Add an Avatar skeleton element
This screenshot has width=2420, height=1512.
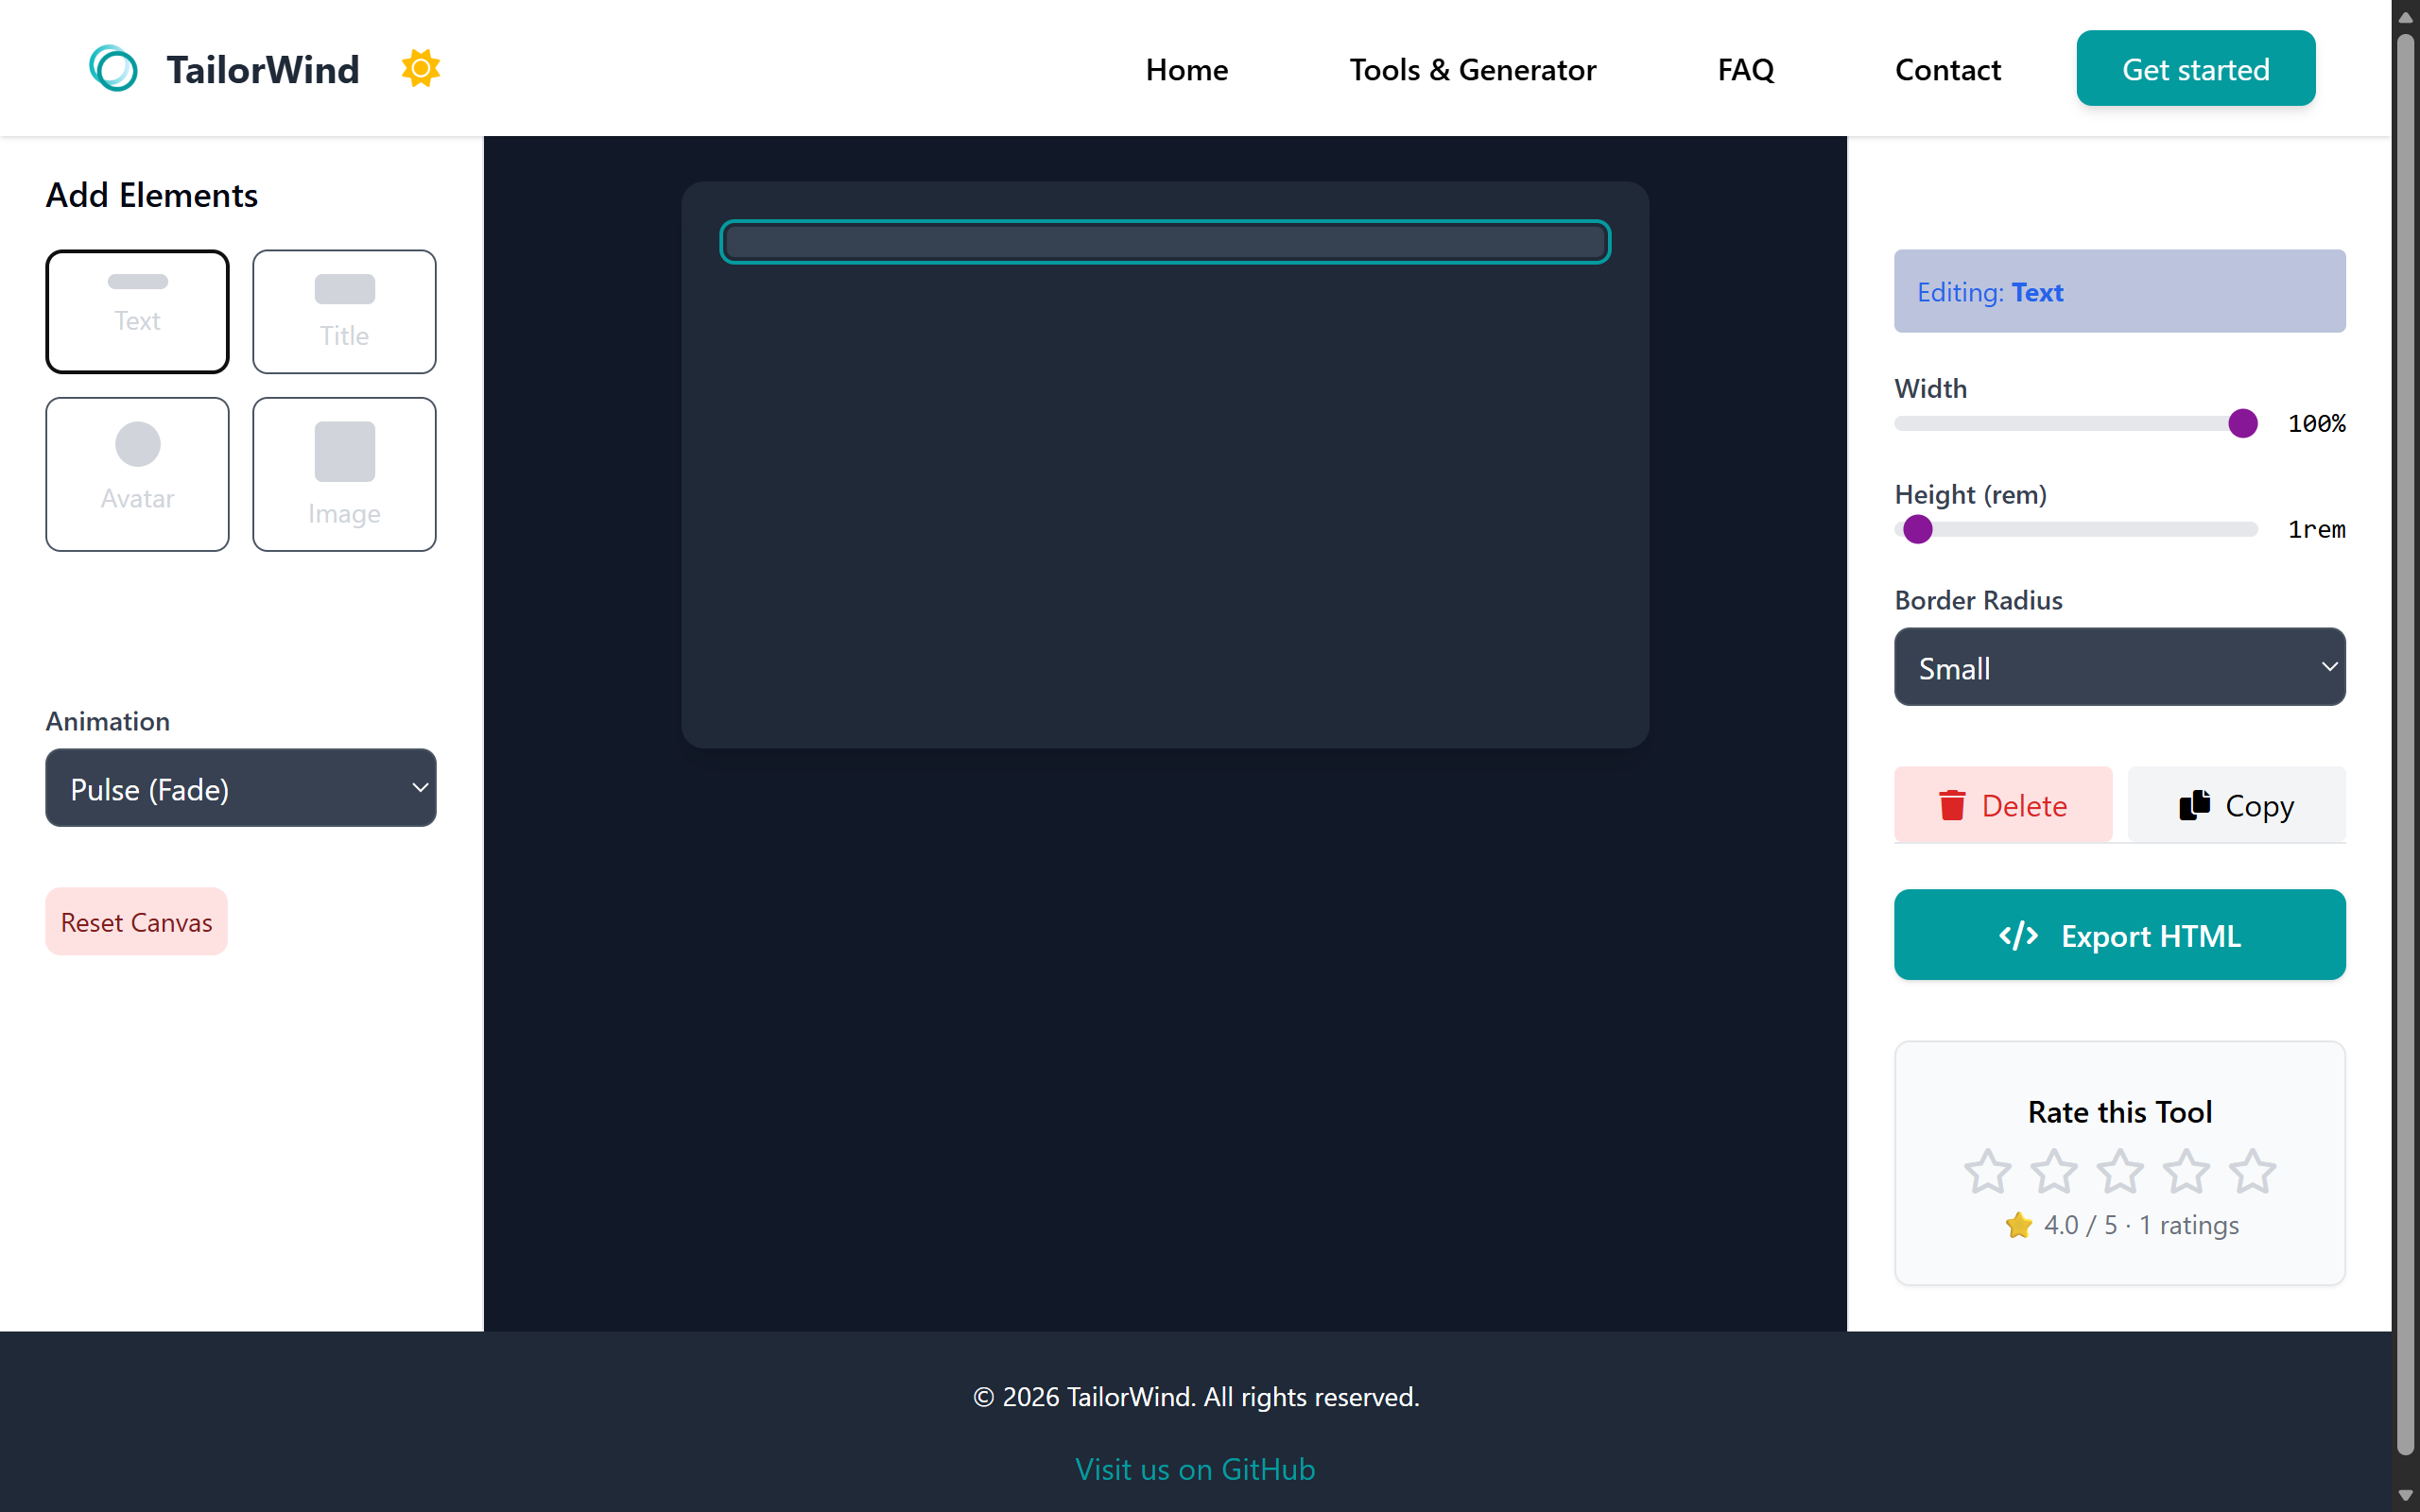(137, 474)
